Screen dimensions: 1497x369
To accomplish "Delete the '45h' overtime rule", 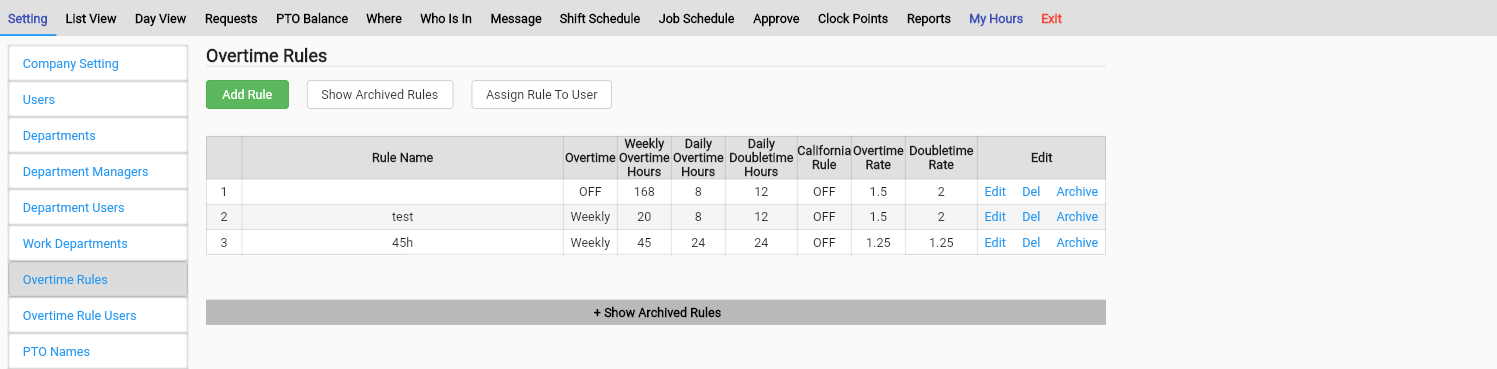I will pos(1031,243).
